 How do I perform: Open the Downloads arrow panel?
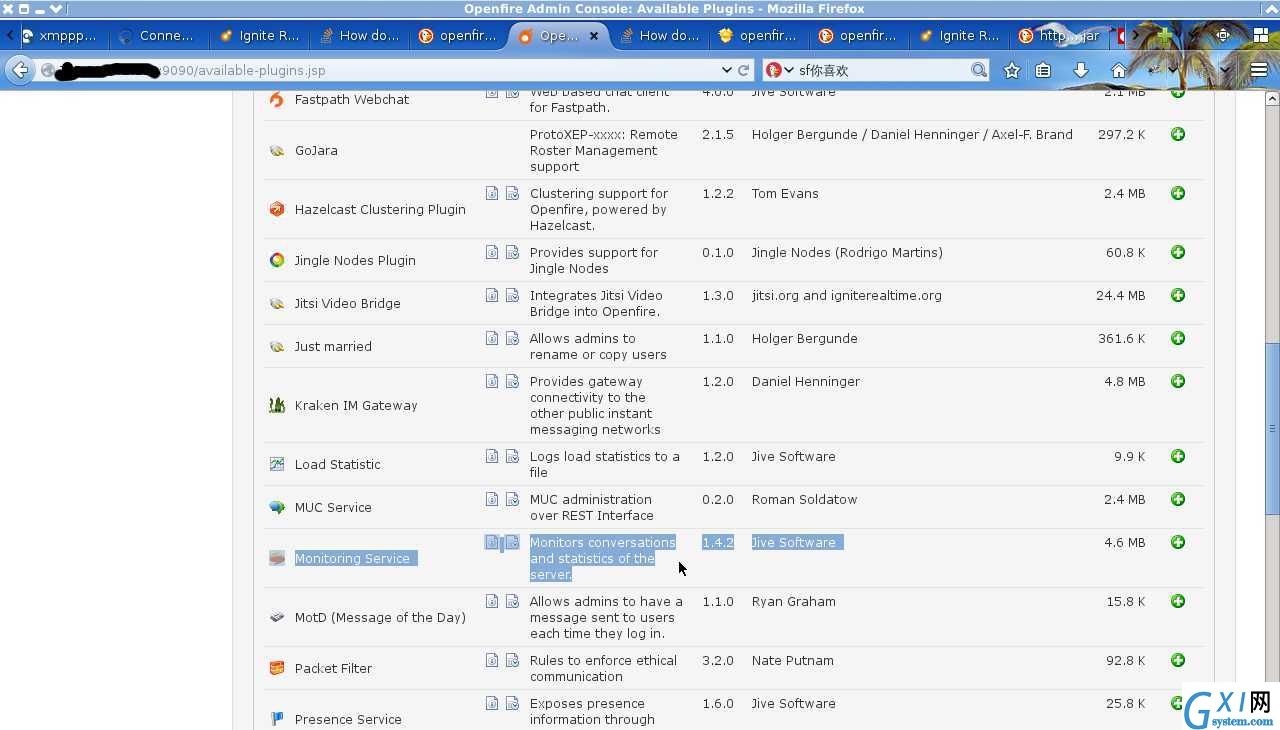1080,70
